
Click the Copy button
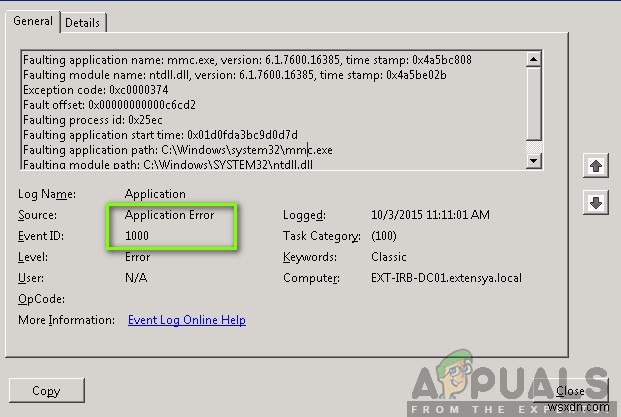coord(46,390)
